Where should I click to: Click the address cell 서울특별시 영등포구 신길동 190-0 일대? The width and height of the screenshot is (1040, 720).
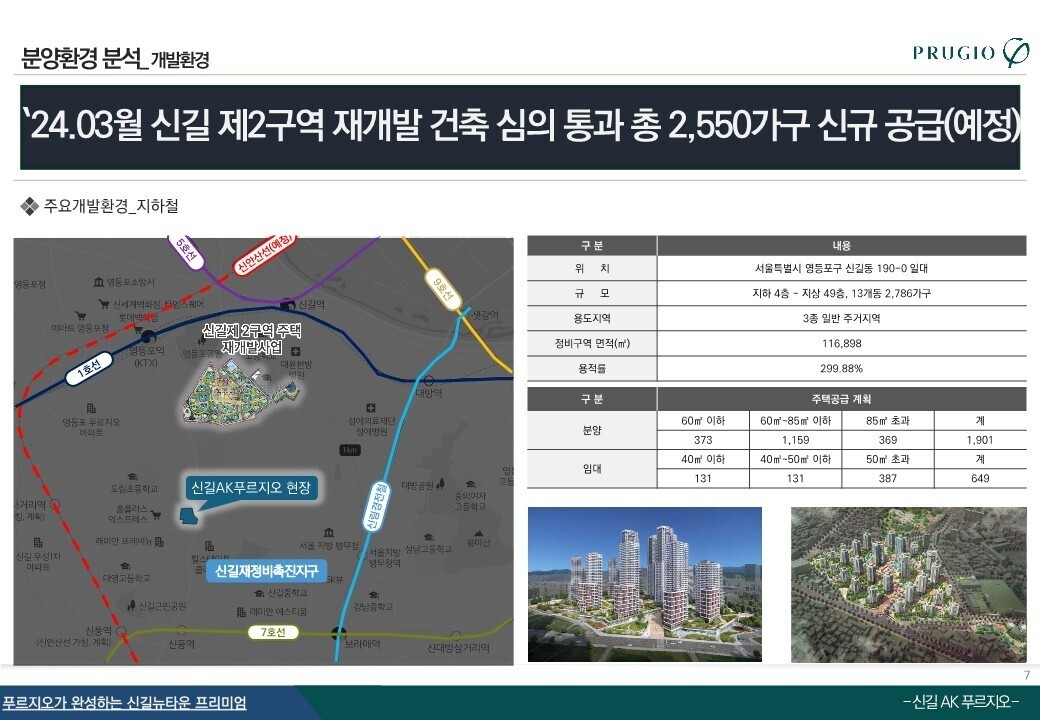click(842, 269)
